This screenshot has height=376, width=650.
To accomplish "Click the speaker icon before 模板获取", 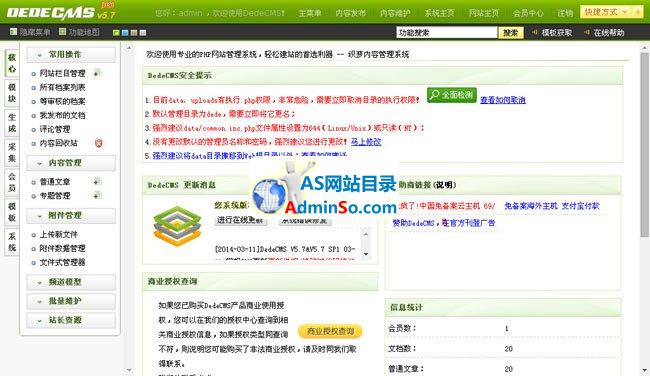I will [x=535, y=32].
